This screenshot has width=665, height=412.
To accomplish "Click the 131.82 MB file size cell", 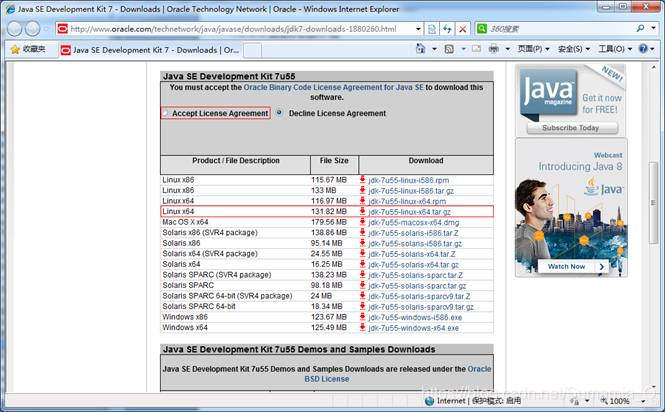I will 329,211.
